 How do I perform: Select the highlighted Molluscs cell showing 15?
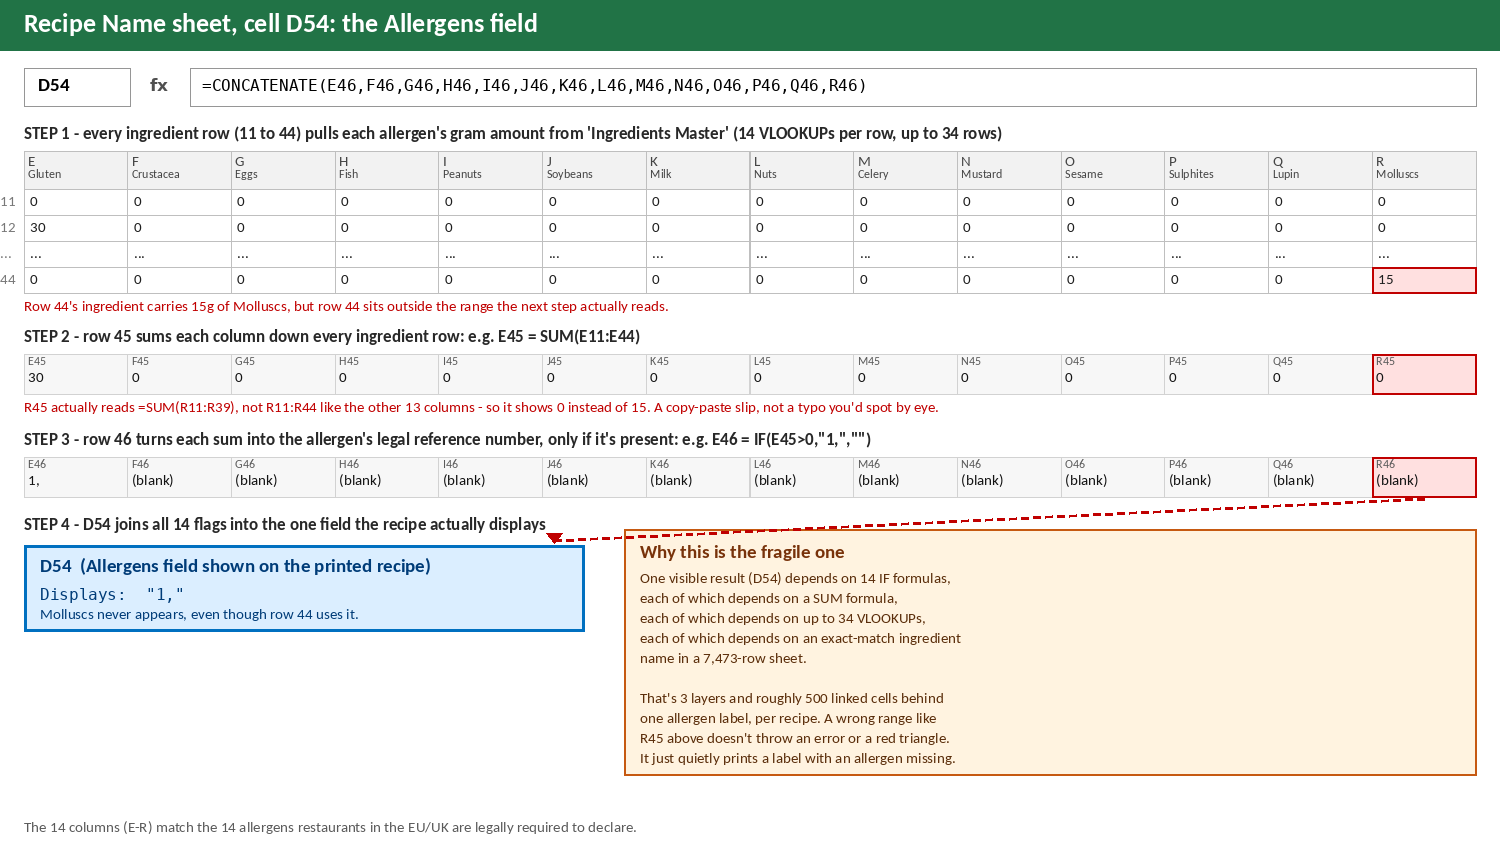pos(1425,280)
